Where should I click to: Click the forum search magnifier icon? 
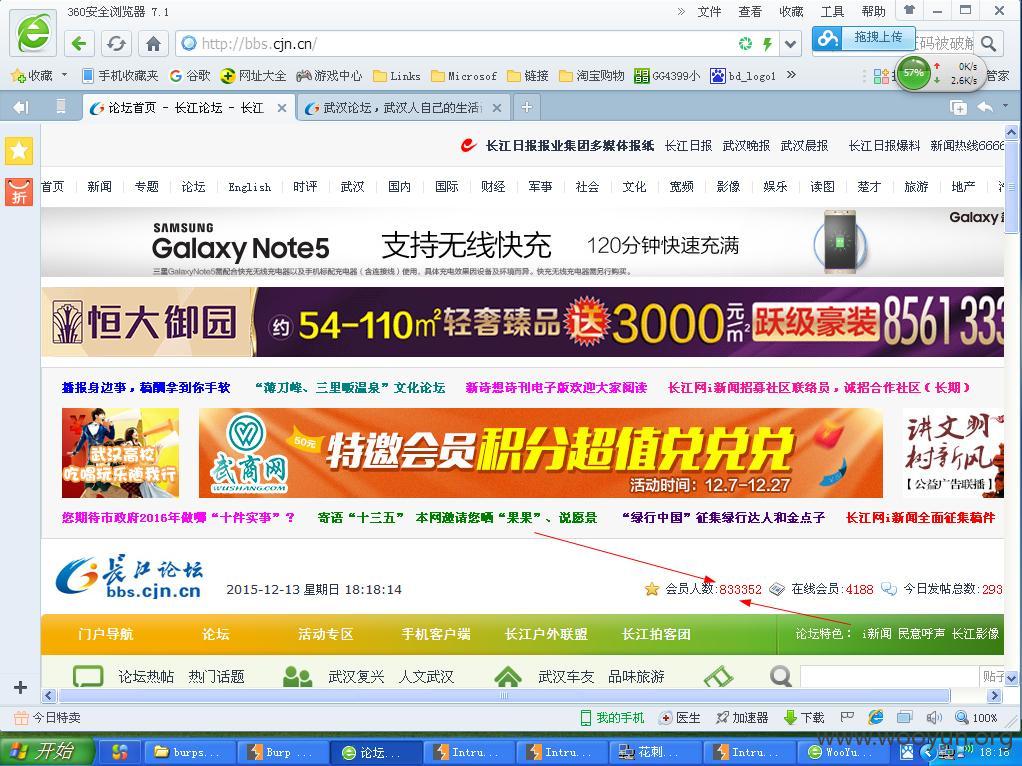coord(780,676)
